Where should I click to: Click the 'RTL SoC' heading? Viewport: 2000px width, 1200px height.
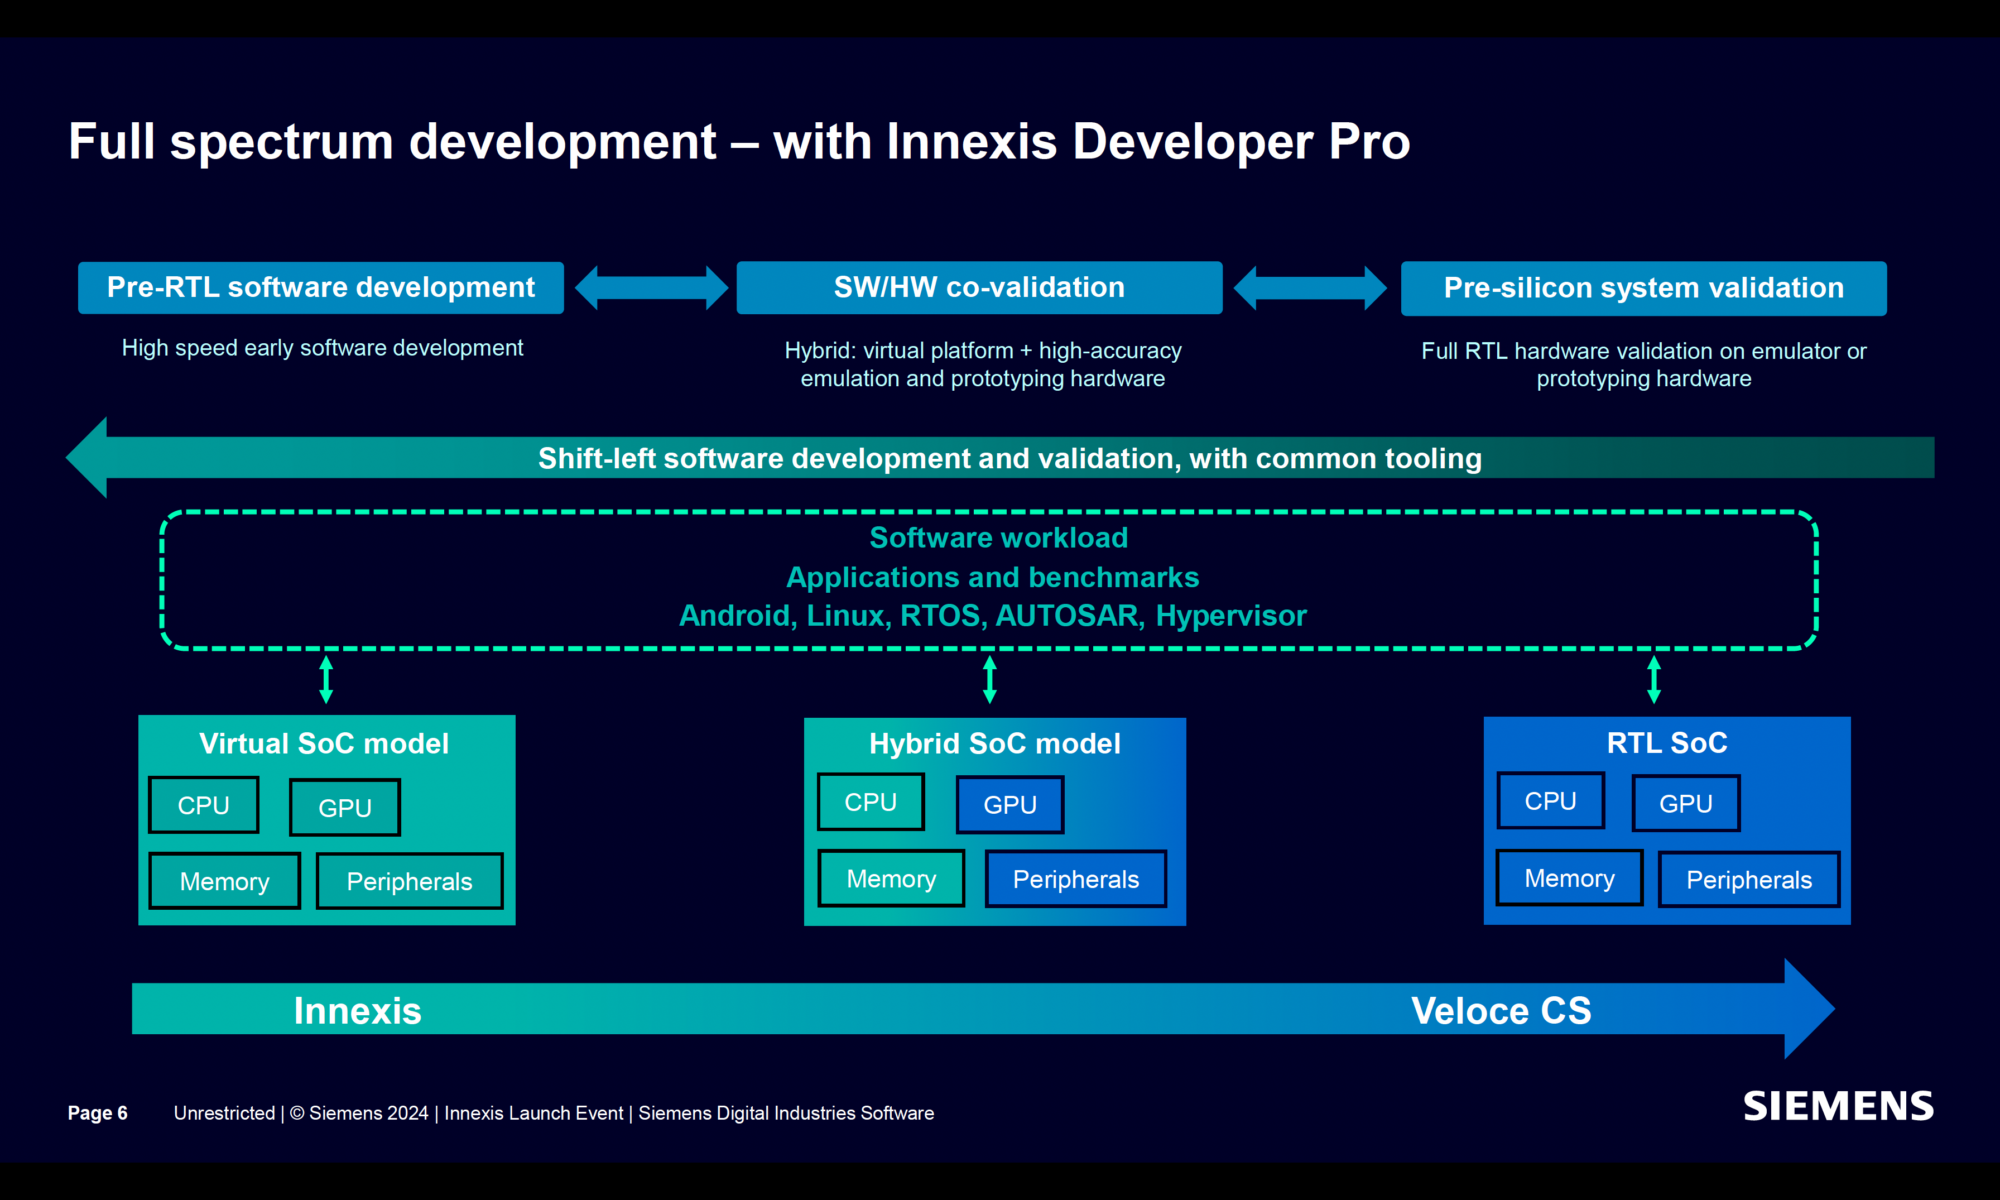point(1667,743)
